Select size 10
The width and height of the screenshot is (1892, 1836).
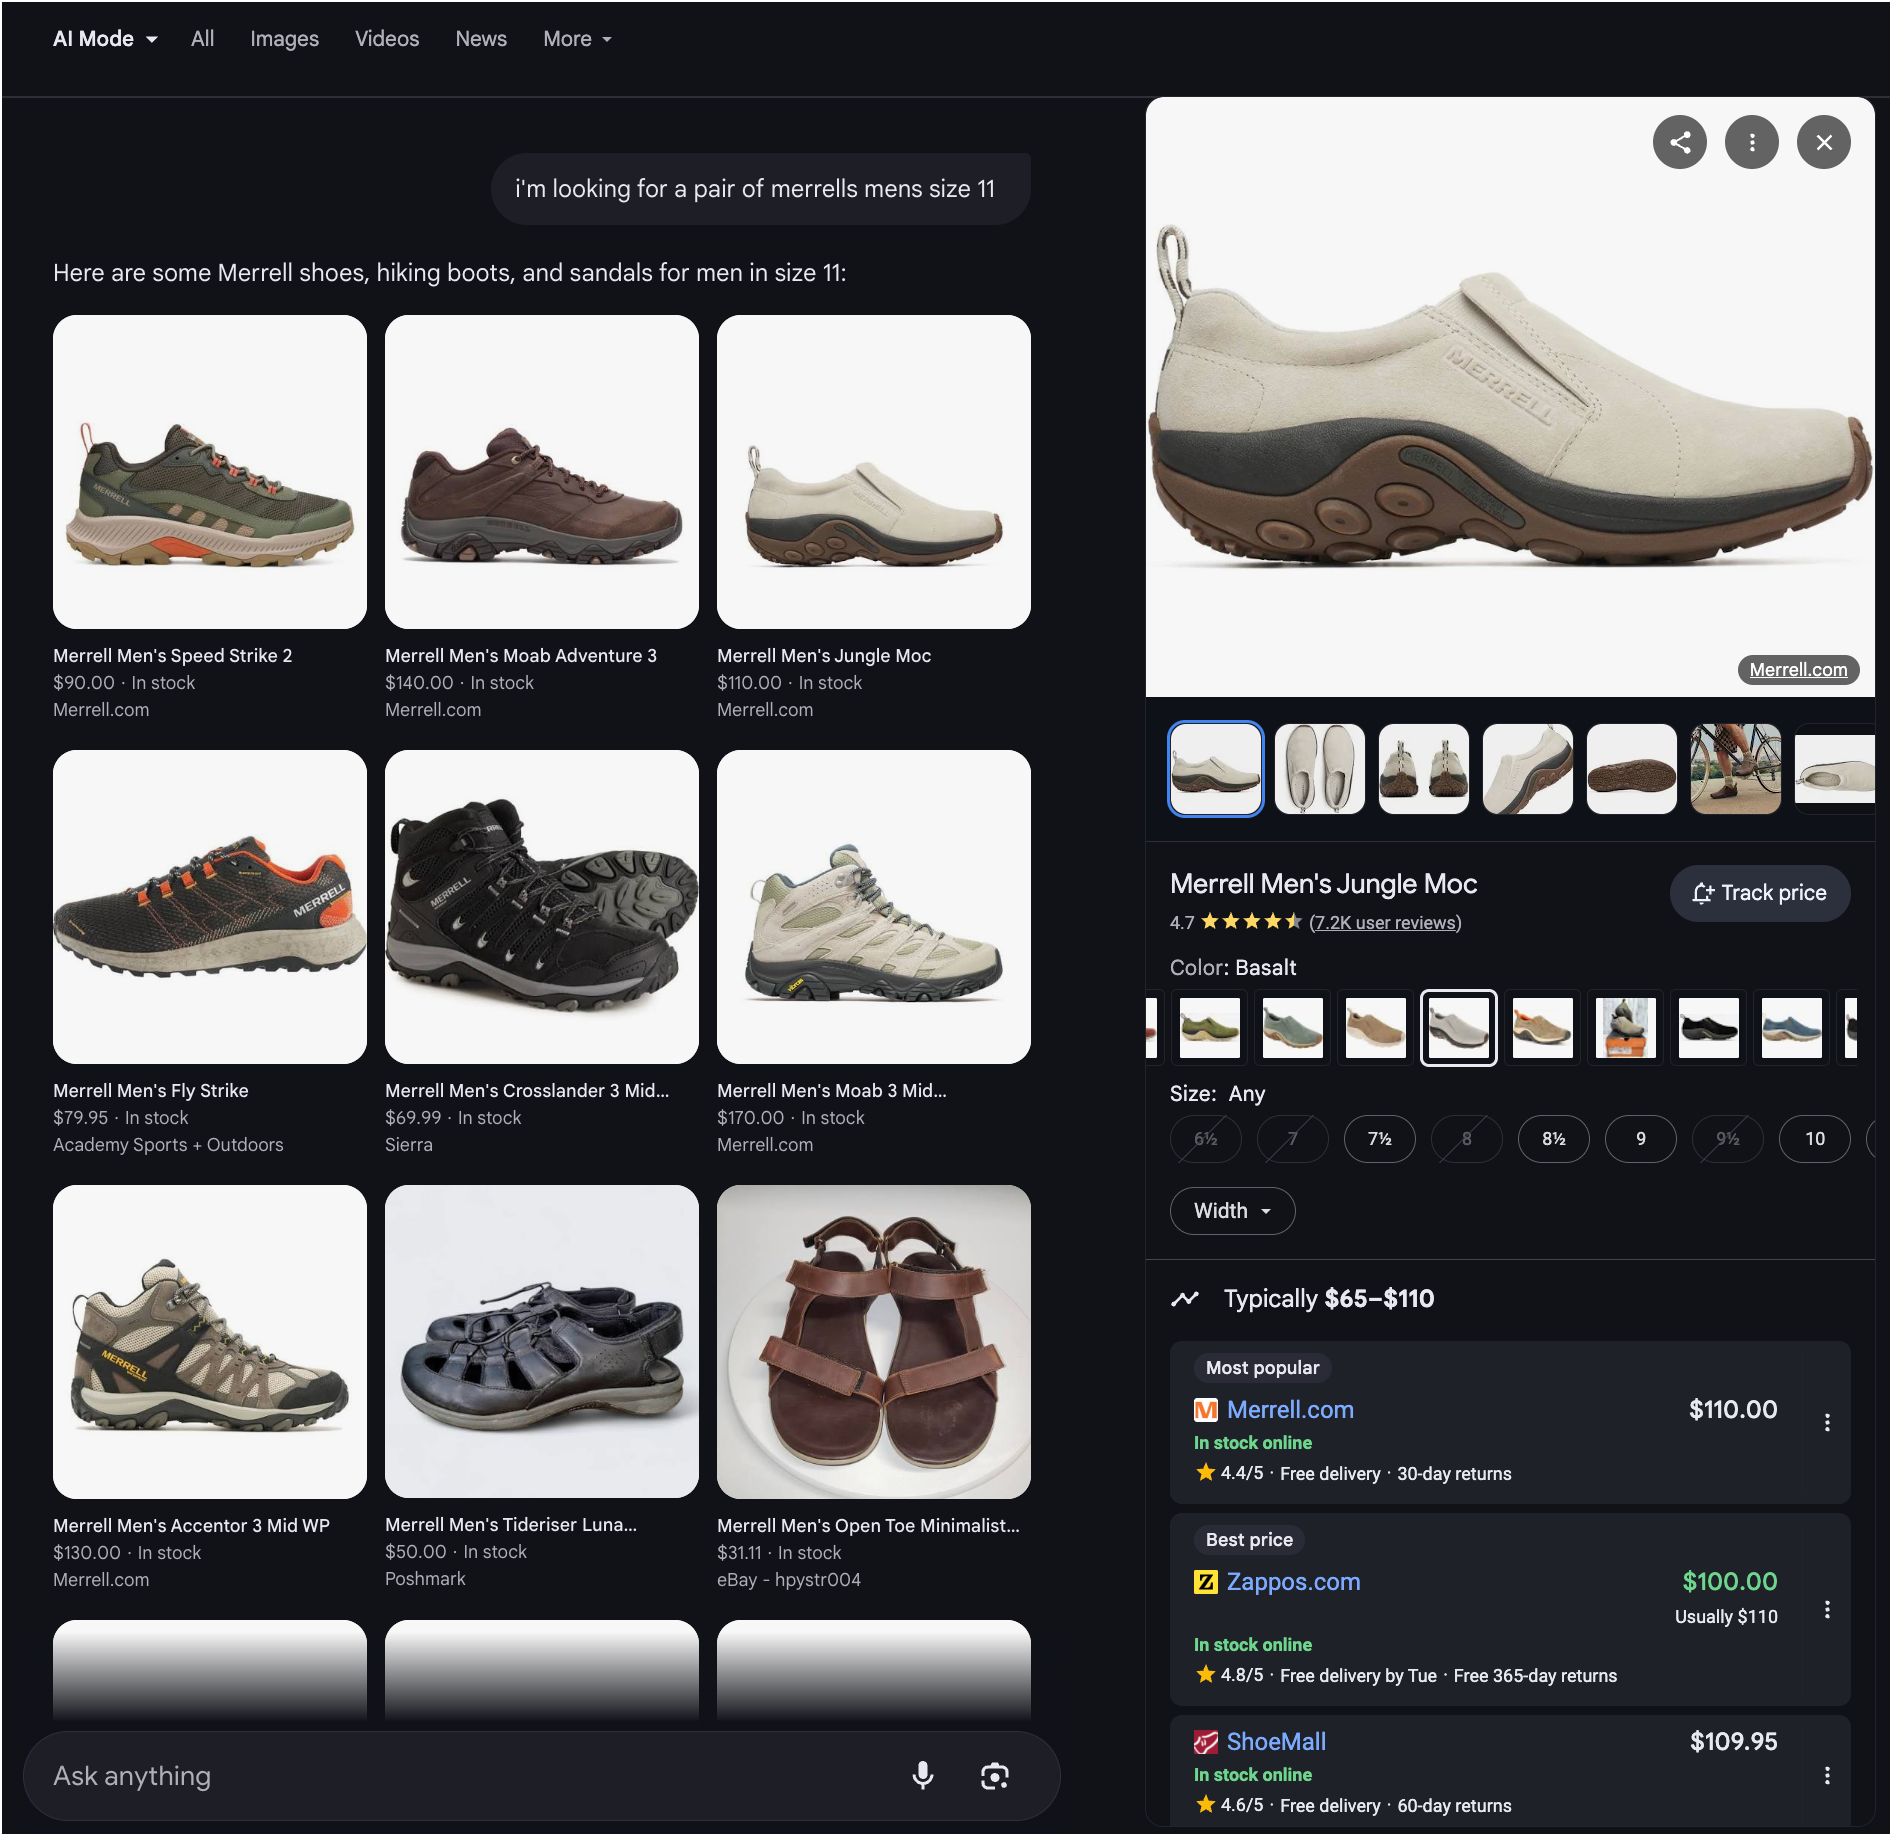click(1814, 1139)
